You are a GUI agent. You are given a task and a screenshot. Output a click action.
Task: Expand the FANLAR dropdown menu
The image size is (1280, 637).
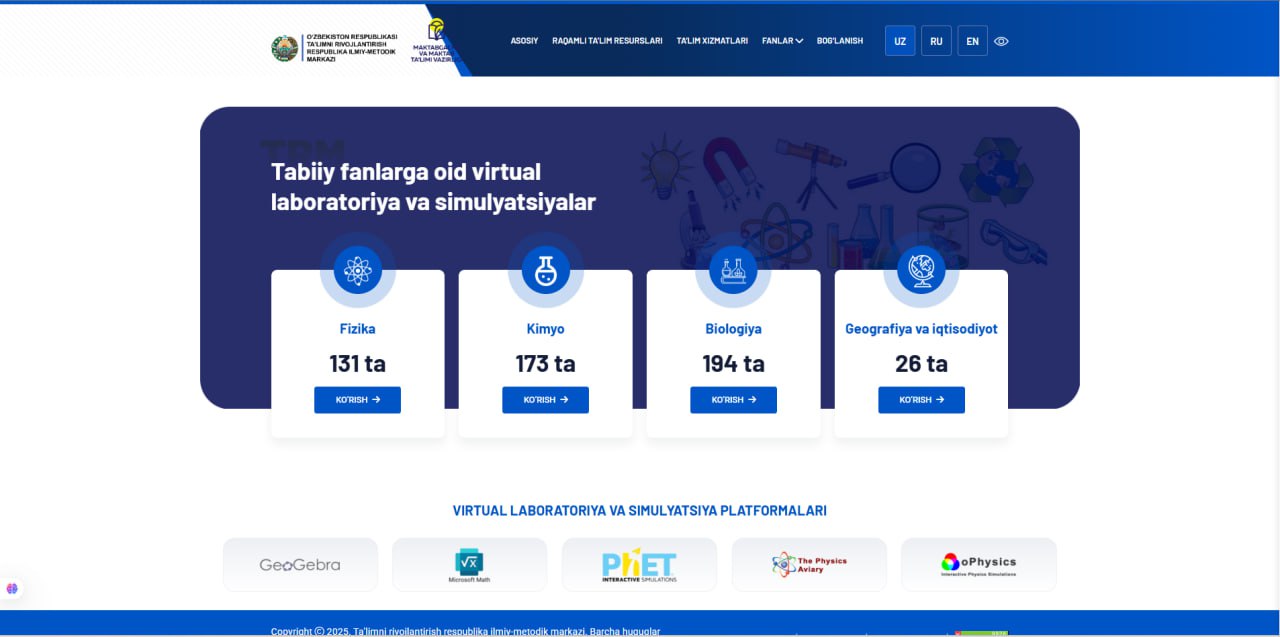click(x=782, y=41)
